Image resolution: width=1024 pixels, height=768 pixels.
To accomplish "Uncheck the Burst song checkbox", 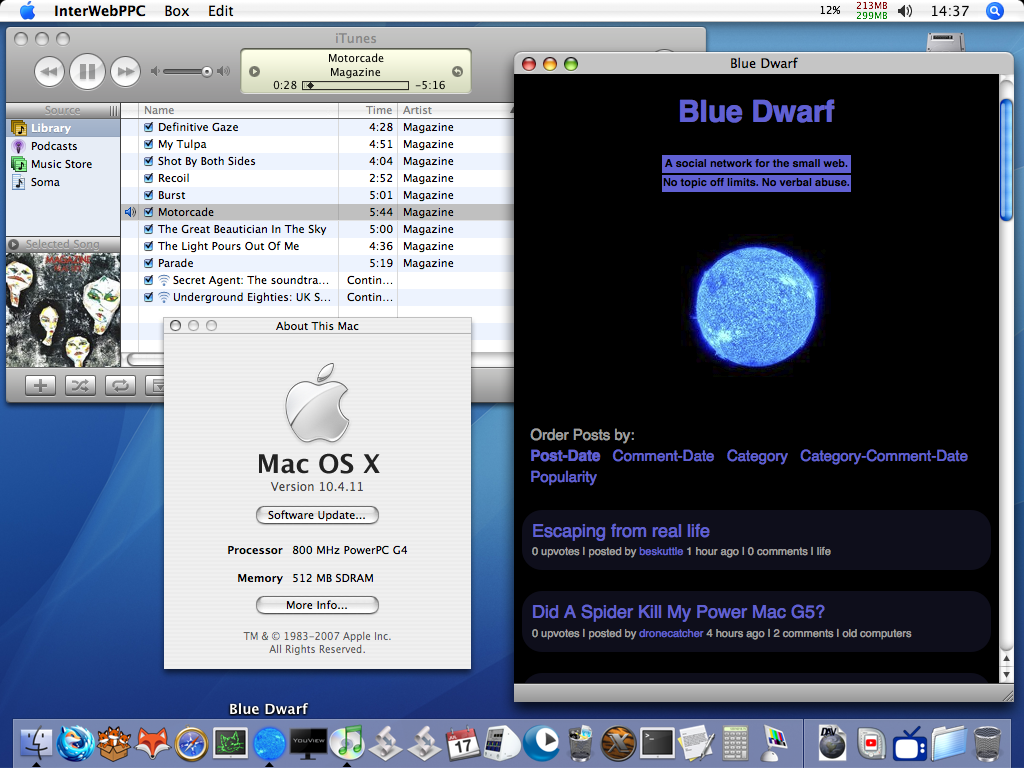I will pos(149,195).
